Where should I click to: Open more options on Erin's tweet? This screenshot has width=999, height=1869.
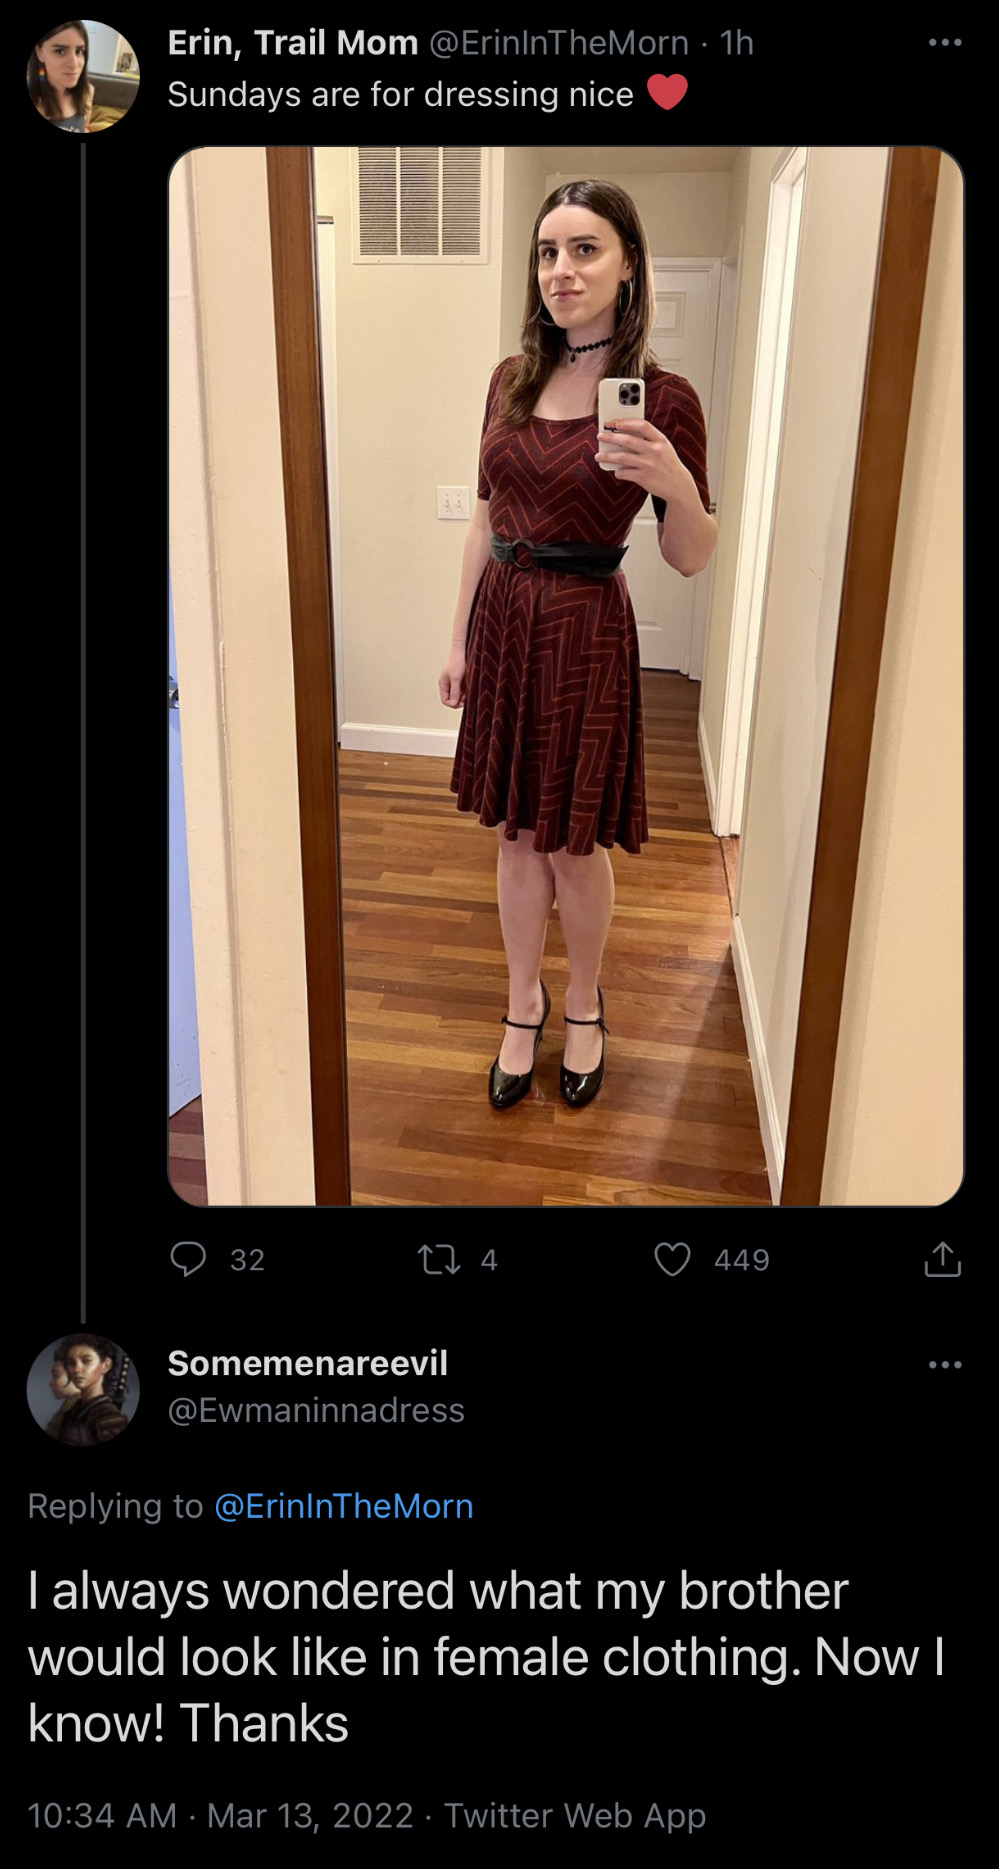[x=944, y=43]
